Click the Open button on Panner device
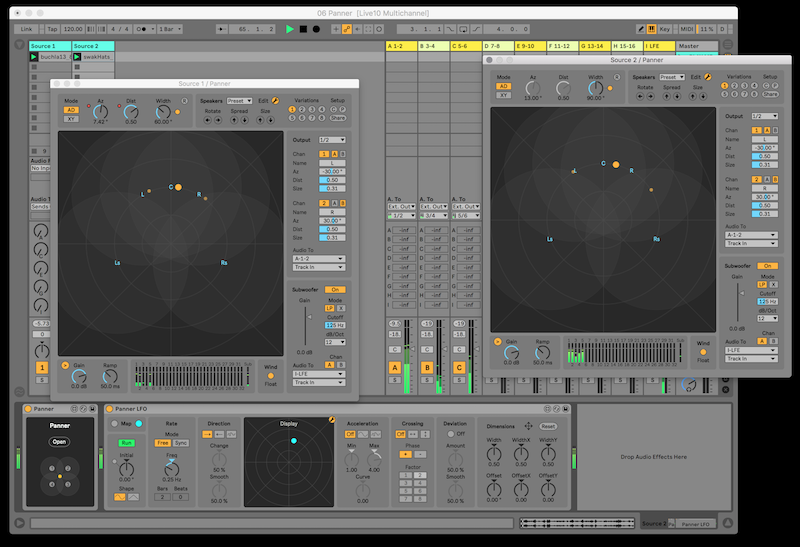The image size is (800, 547). pos(60,442)
